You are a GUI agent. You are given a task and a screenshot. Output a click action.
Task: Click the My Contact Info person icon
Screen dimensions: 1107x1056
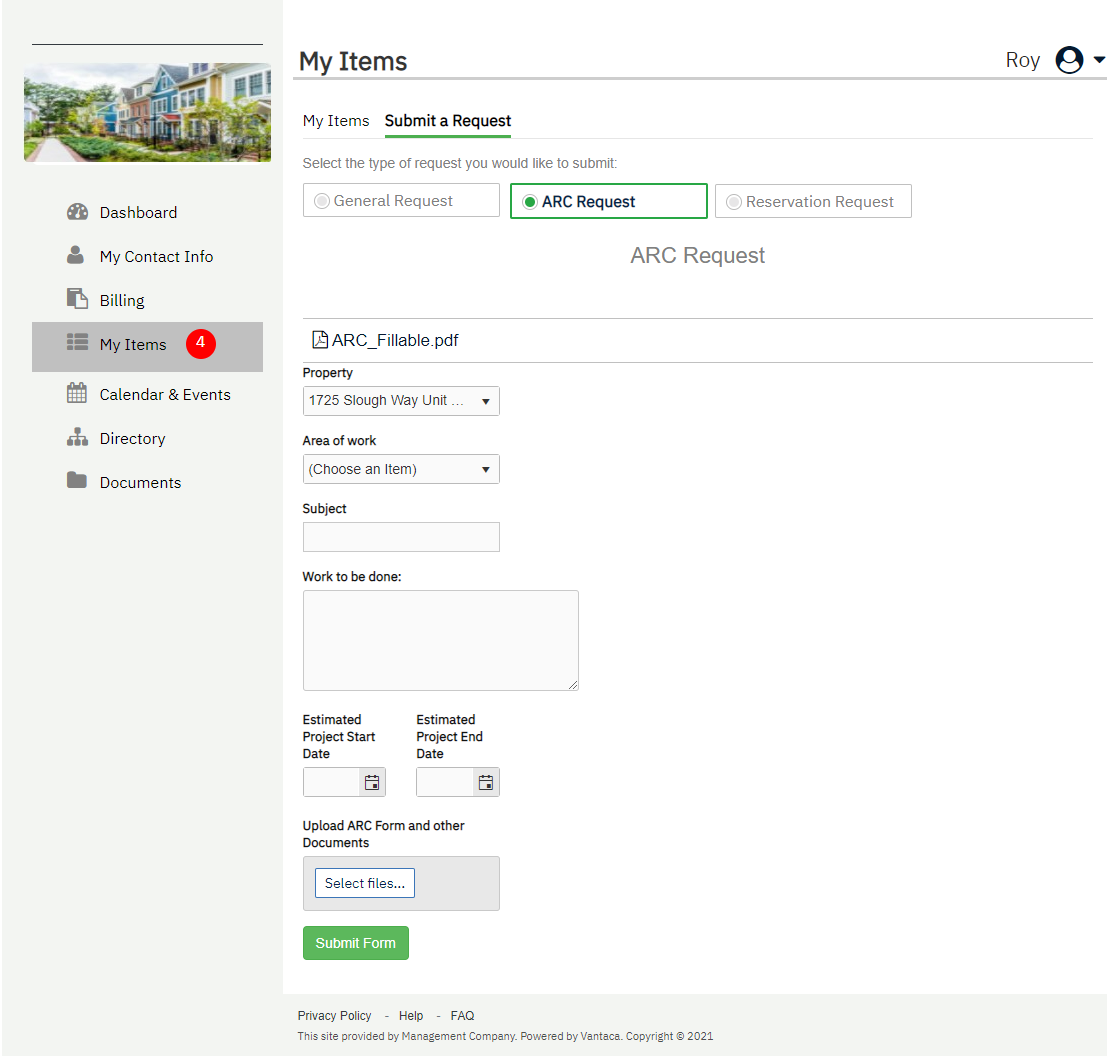point(76,256)
